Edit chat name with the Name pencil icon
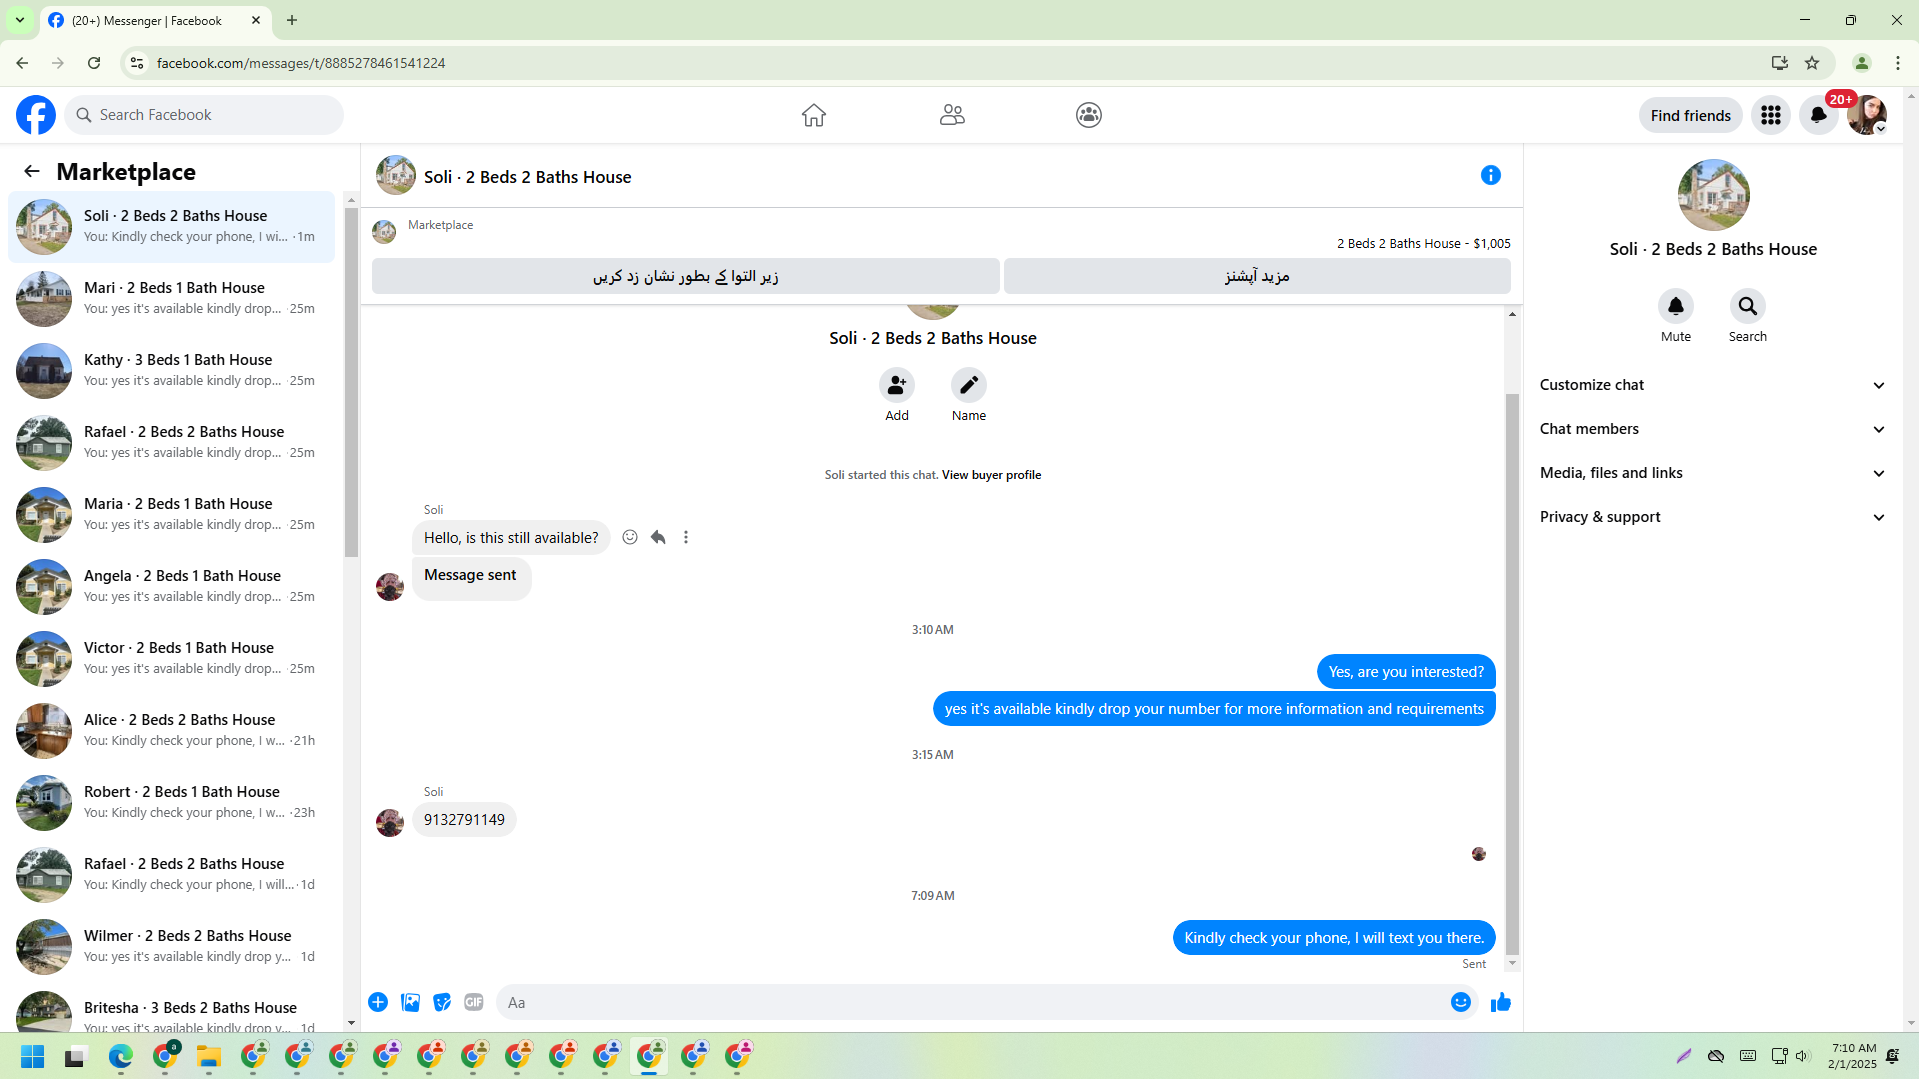This screenshot has height=1079, width=1919. pyautogui.click(x=969, y=385)
